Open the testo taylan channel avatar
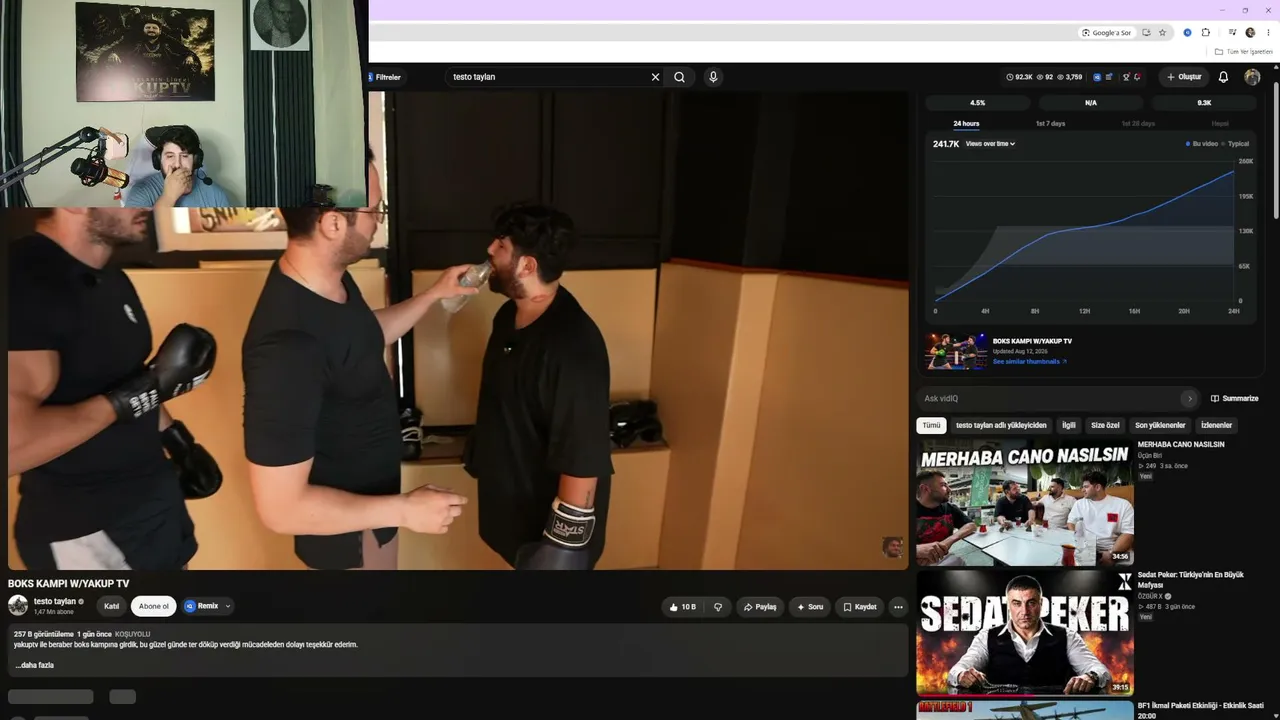This screenshot has width=1280, height=720. click(x=18, y=605)
